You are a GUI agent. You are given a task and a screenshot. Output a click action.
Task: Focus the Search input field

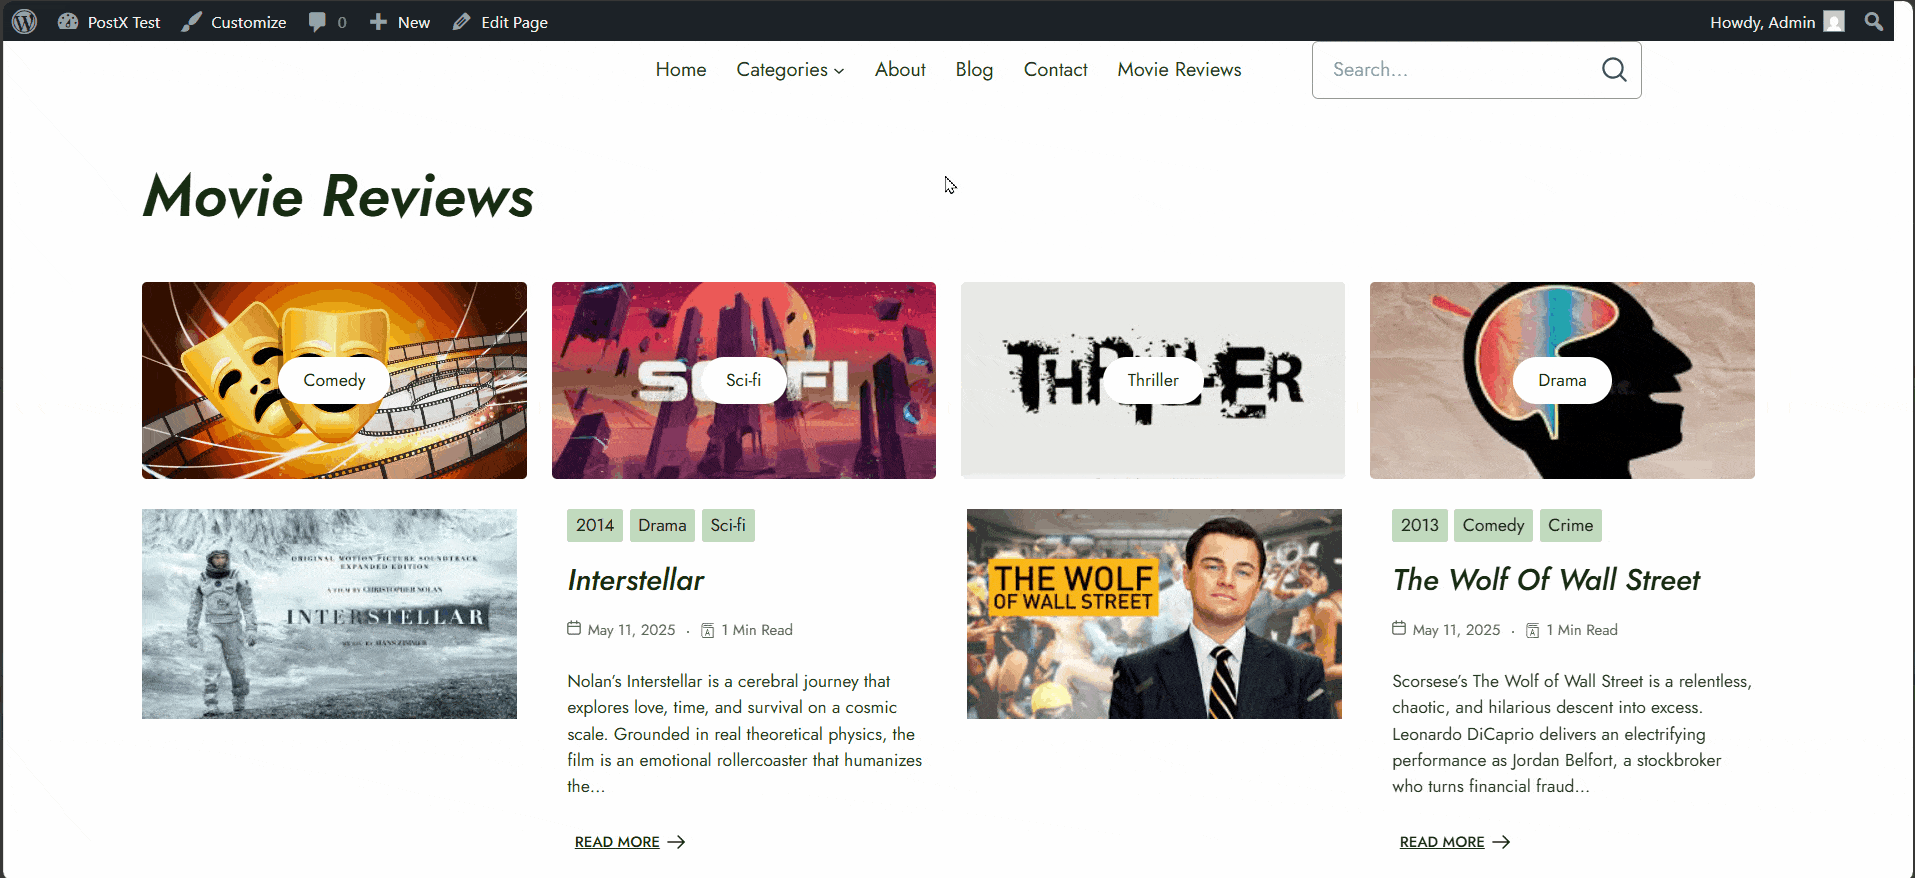[1455, 70]
